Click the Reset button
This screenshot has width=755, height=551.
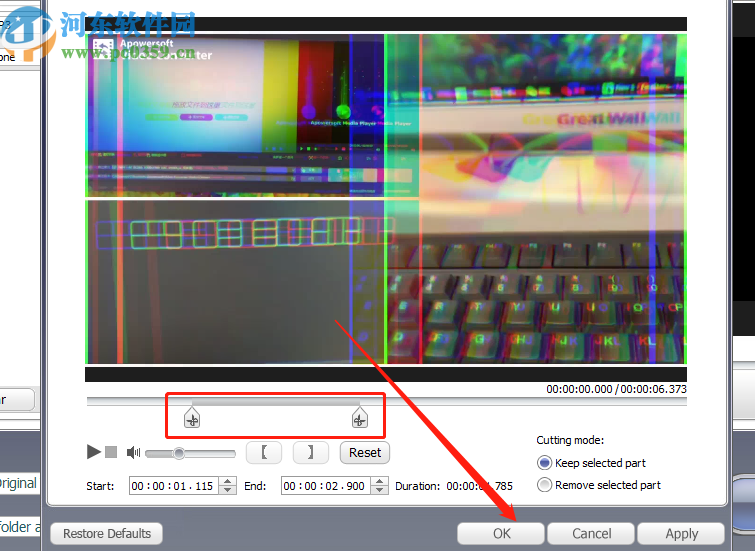[364, 452]
